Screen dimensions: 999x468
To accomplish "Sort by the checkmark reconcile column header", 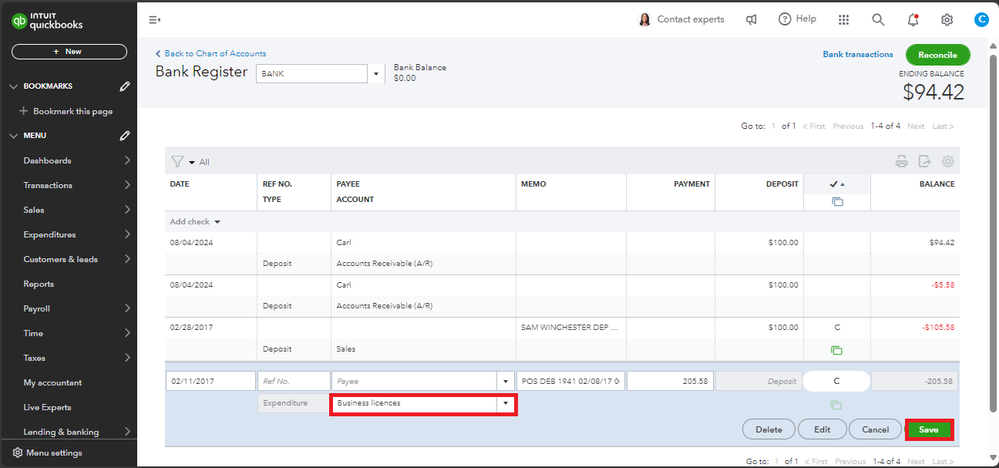I will point(837,184).
